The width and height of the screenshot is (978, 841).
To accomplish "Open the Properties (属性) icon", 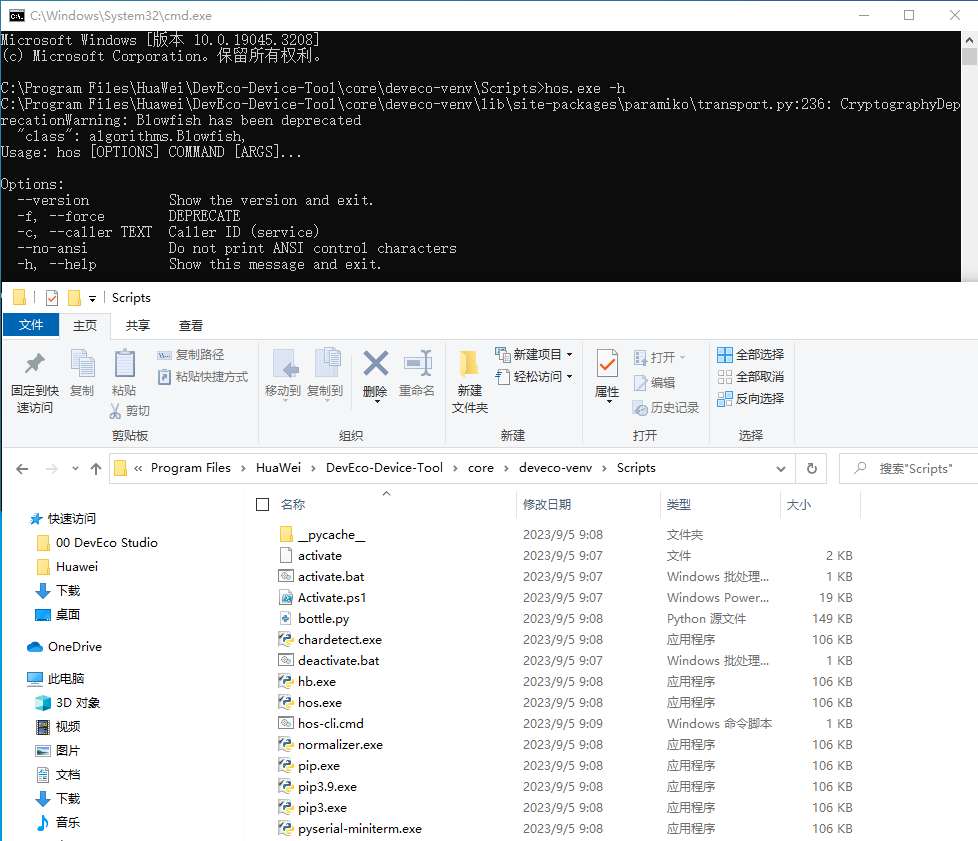I will [607, 376].
